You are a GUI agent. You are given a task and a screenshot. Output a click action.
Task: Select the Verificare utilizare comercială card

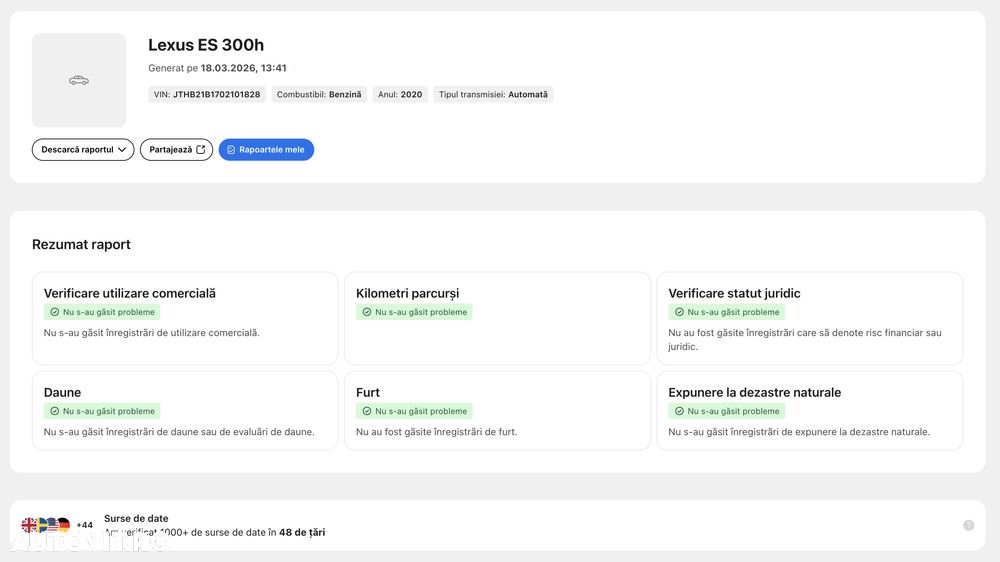(x=185, y=318)
